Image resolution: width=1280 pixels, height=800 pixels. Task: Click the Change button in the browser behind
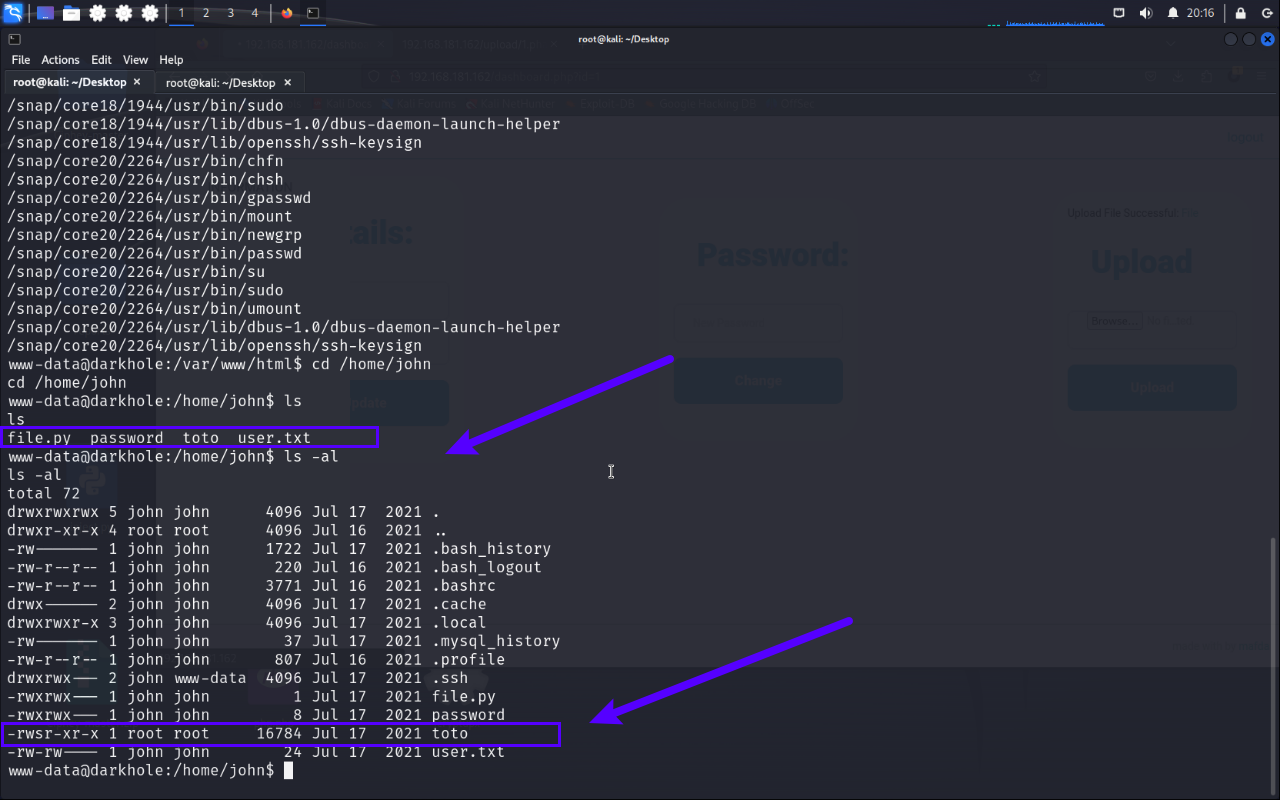[x=758, y=381]
